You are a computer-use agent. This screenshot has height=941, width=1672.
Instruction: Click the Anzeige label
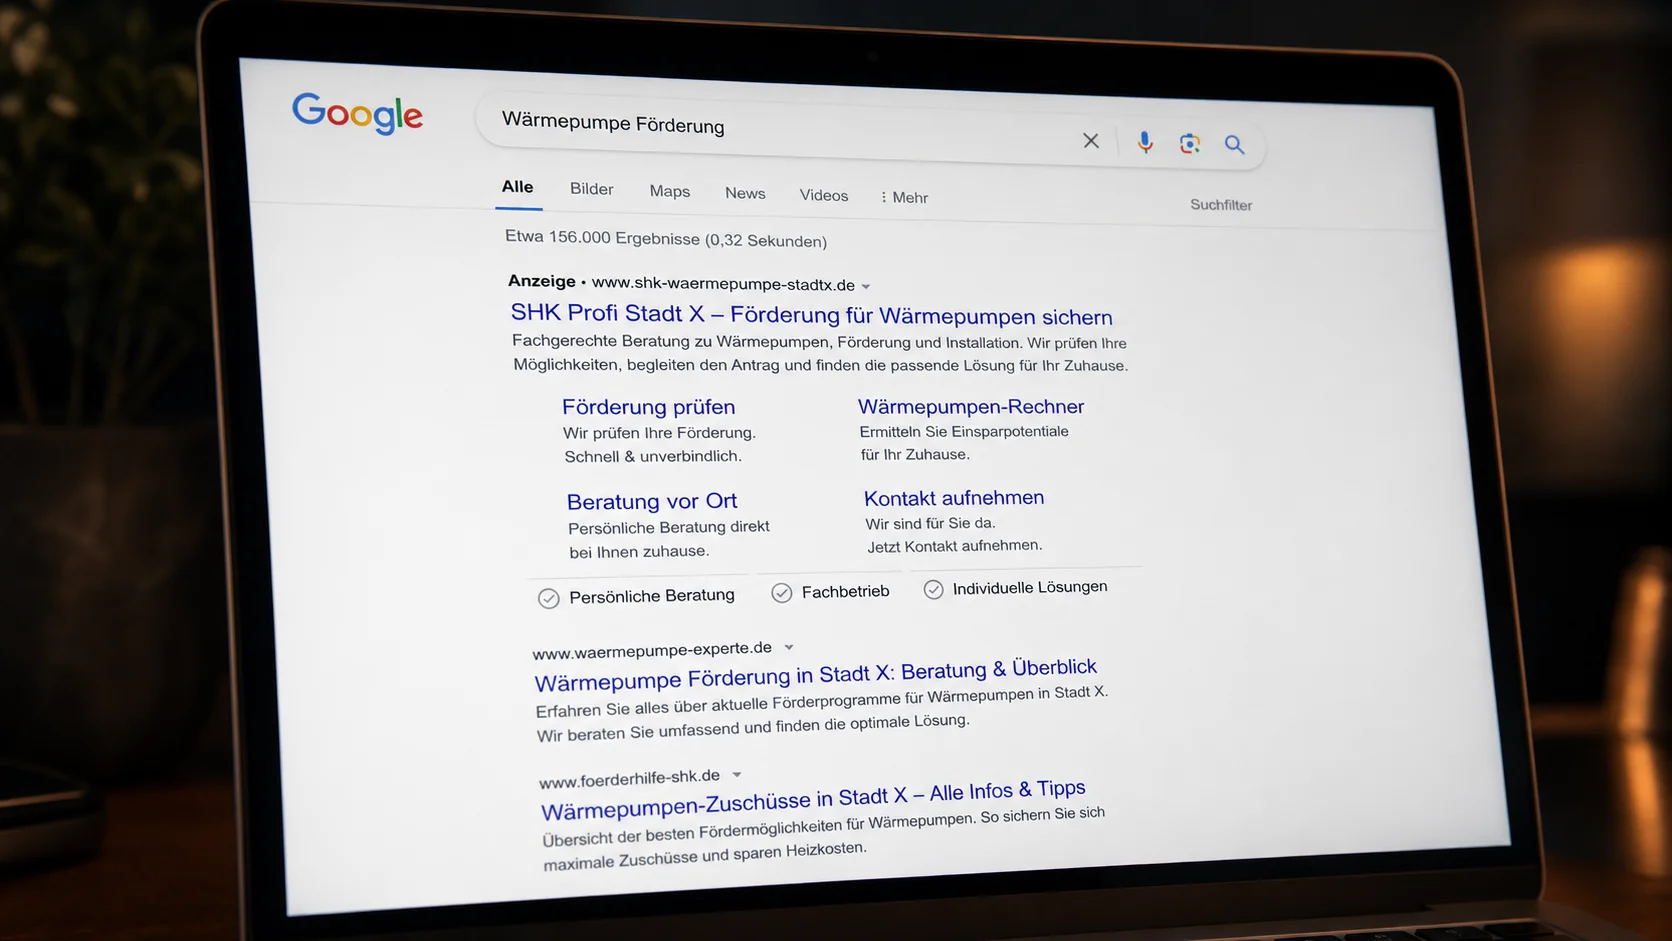coord(541,281)
